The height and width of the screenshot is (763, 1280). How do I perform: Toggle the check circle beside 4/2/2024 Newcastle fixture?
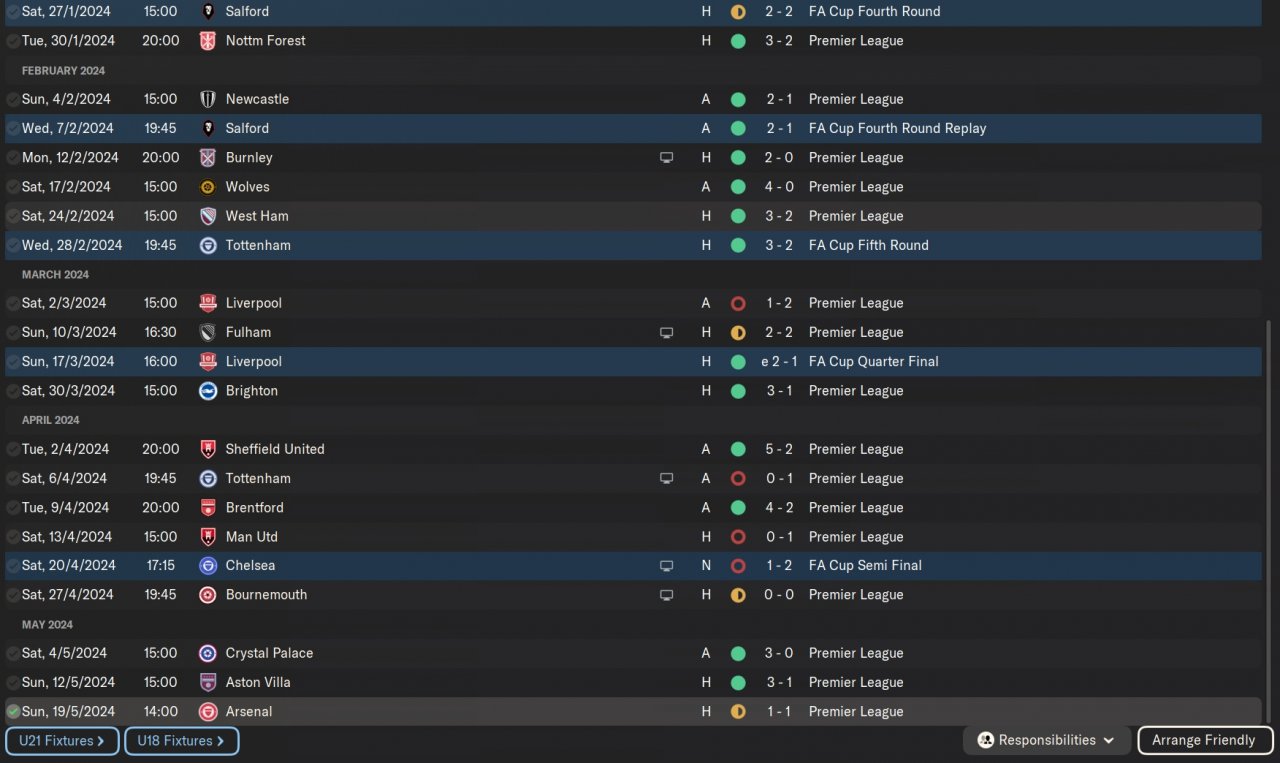pyautogui.click(x=13, y=100)
